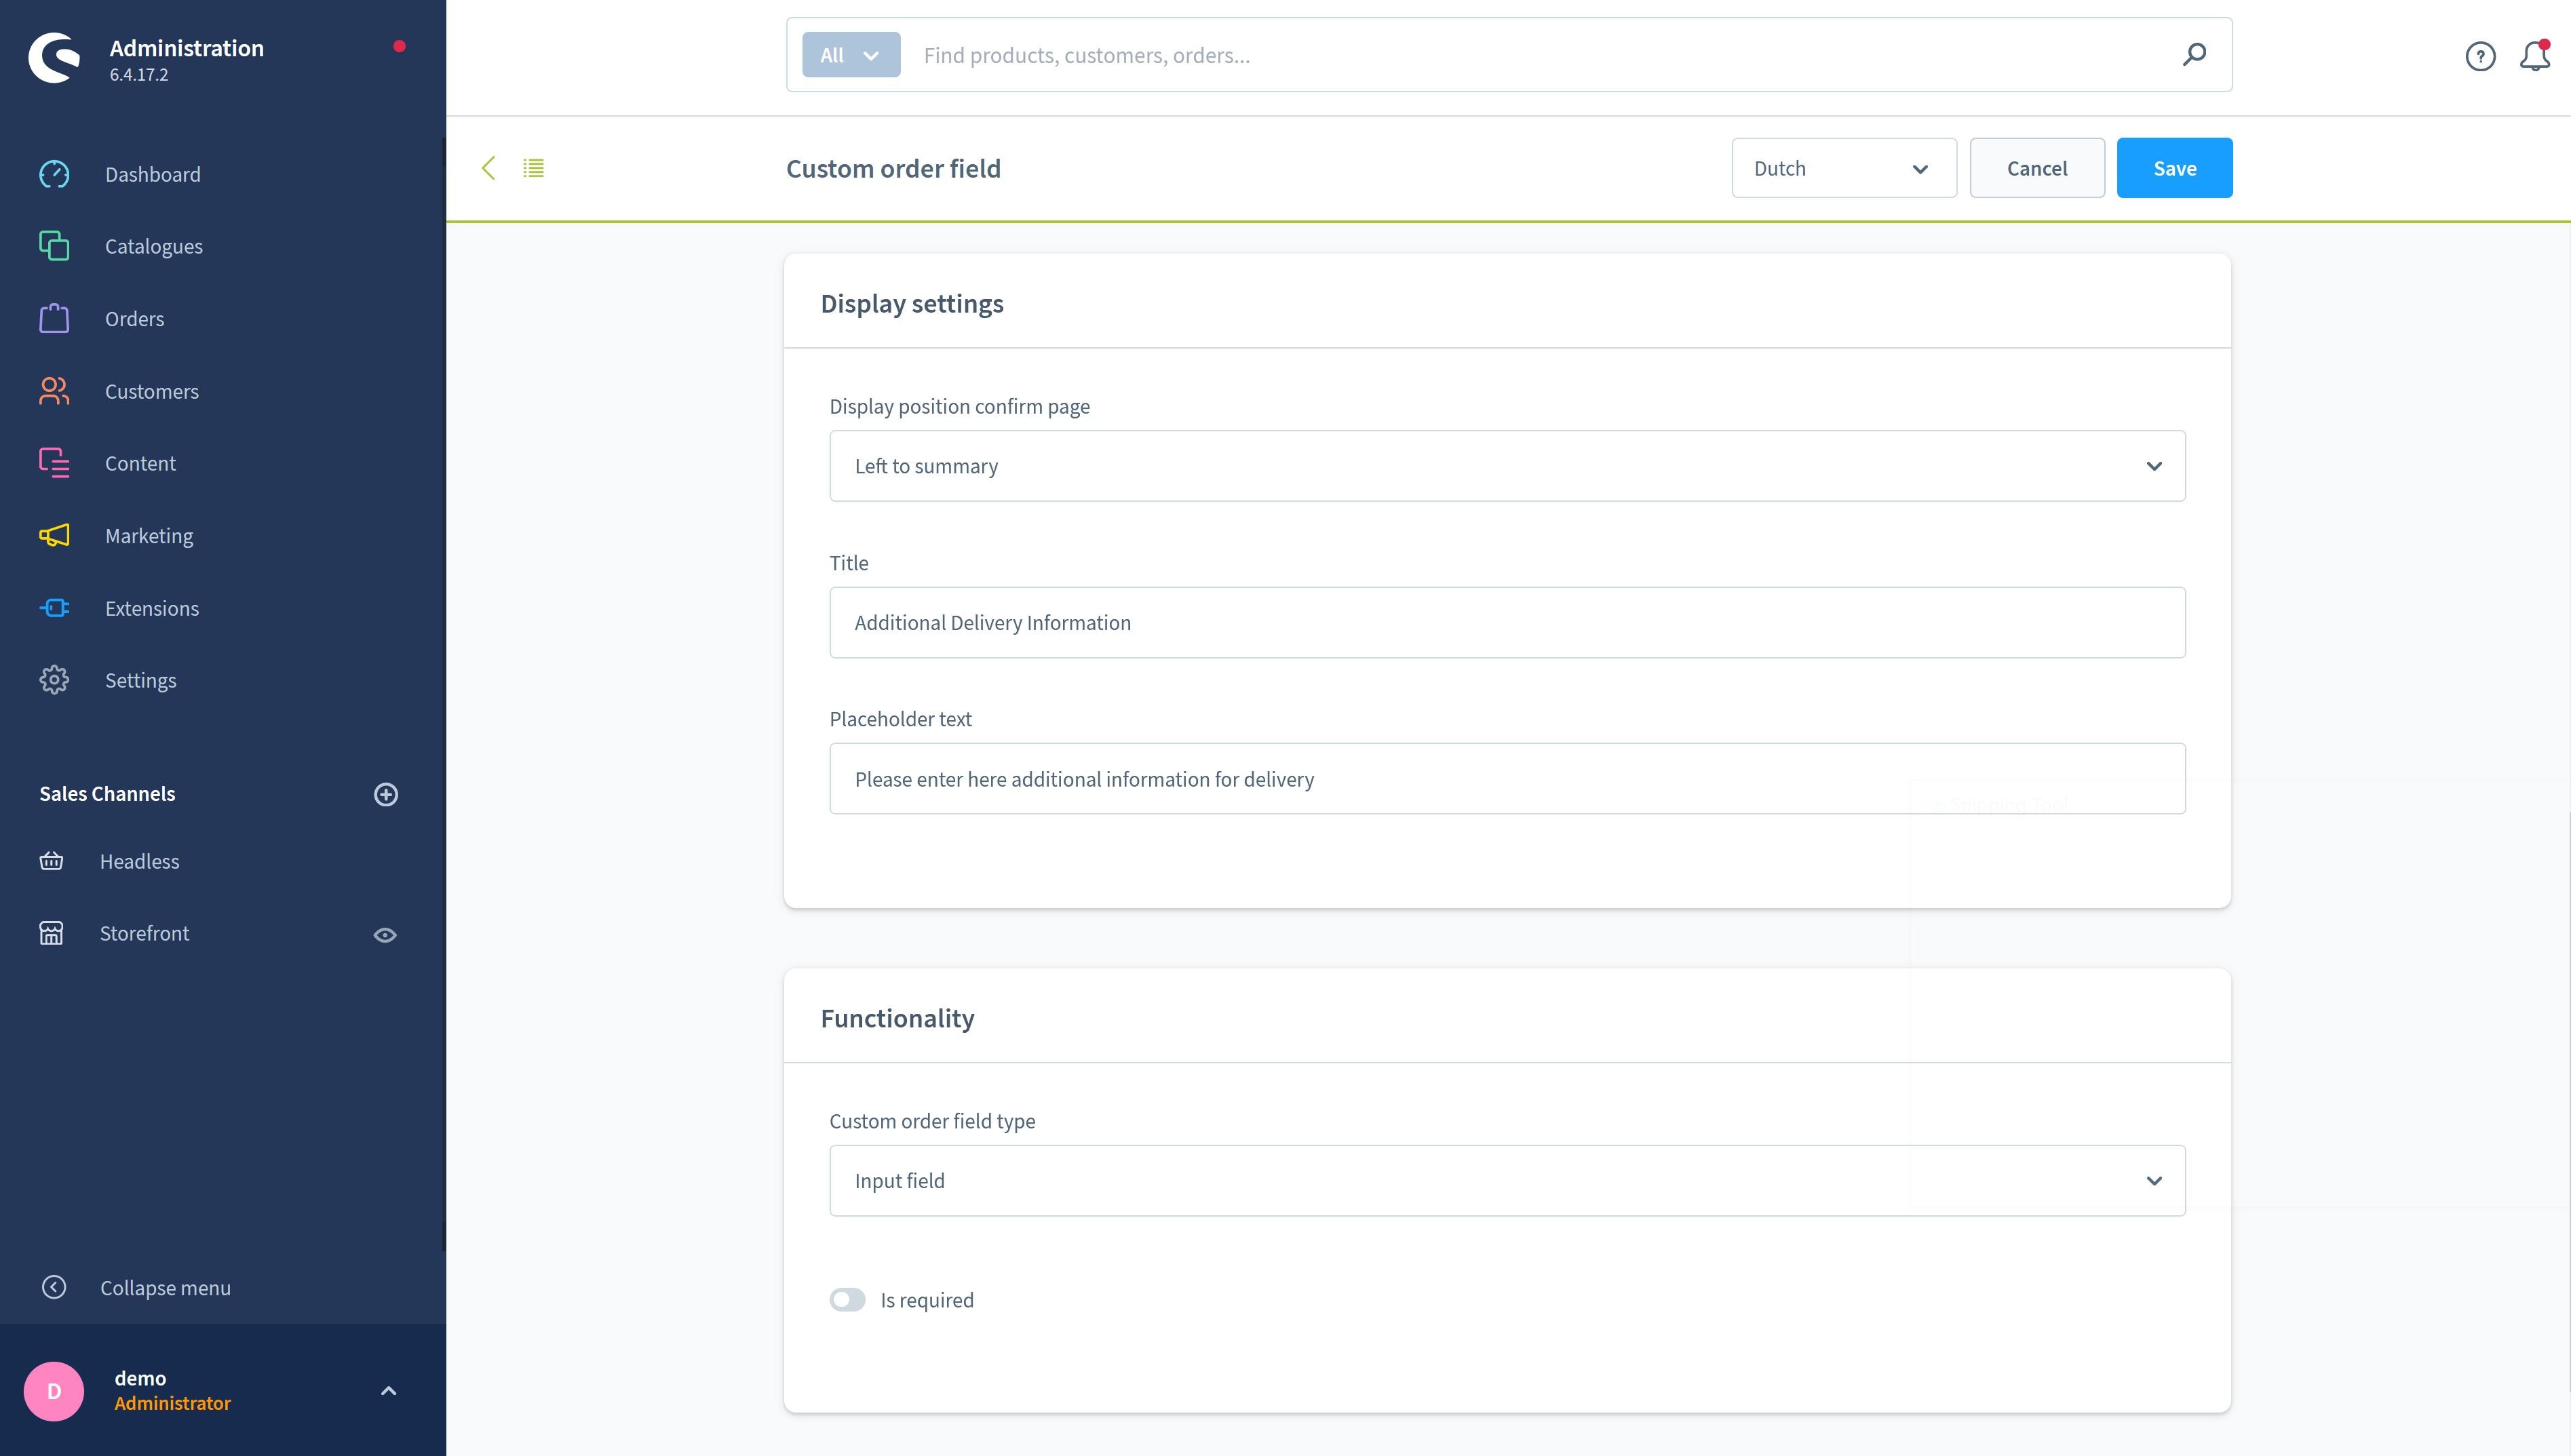The height and width of the screenshot is (1456, 2571).
Task: Open Marketing menu item
Action: [x=149, y=535]
